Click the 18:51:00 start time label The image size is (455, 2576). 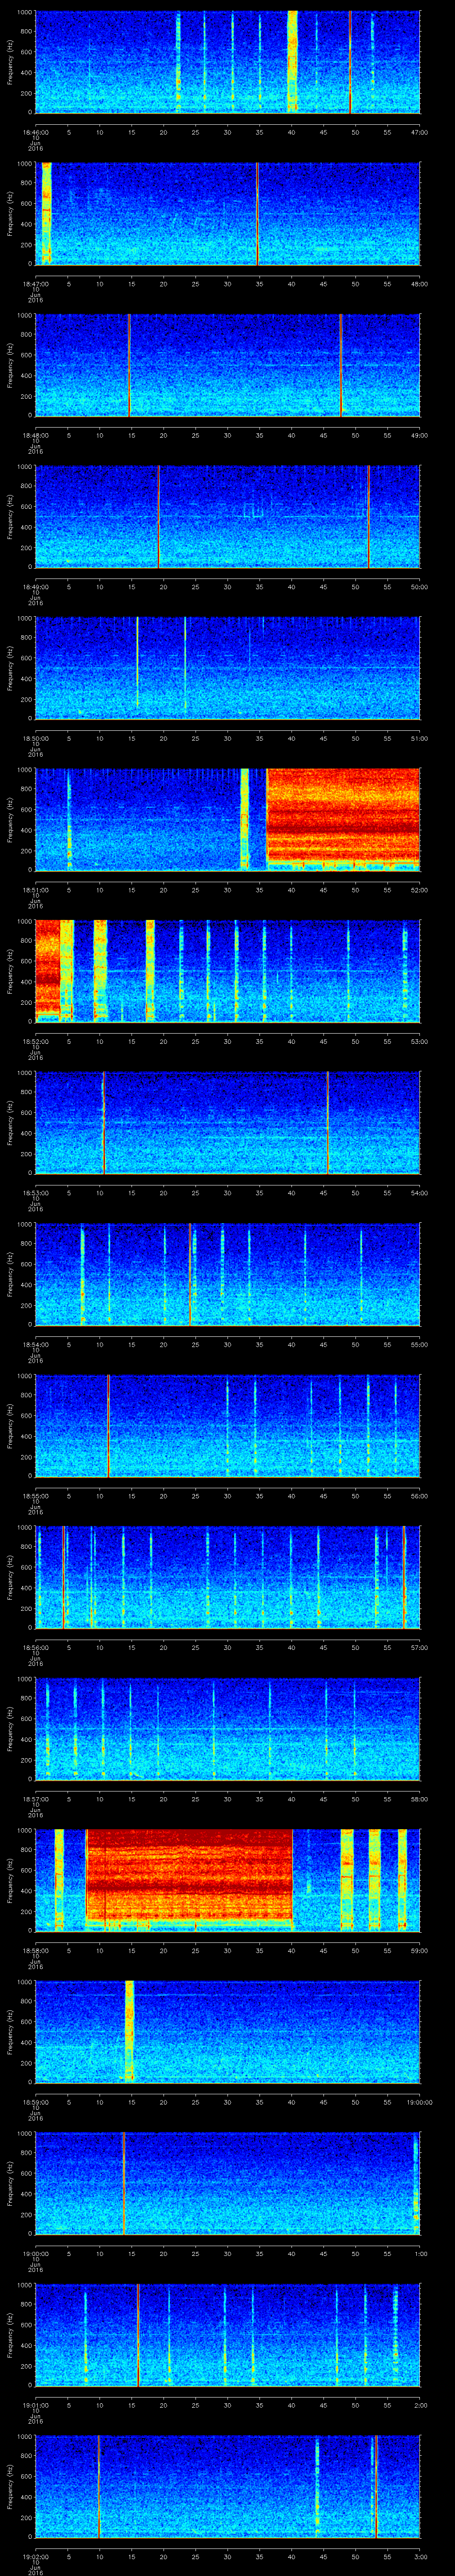pyautogui.click(x=35, y=890)
